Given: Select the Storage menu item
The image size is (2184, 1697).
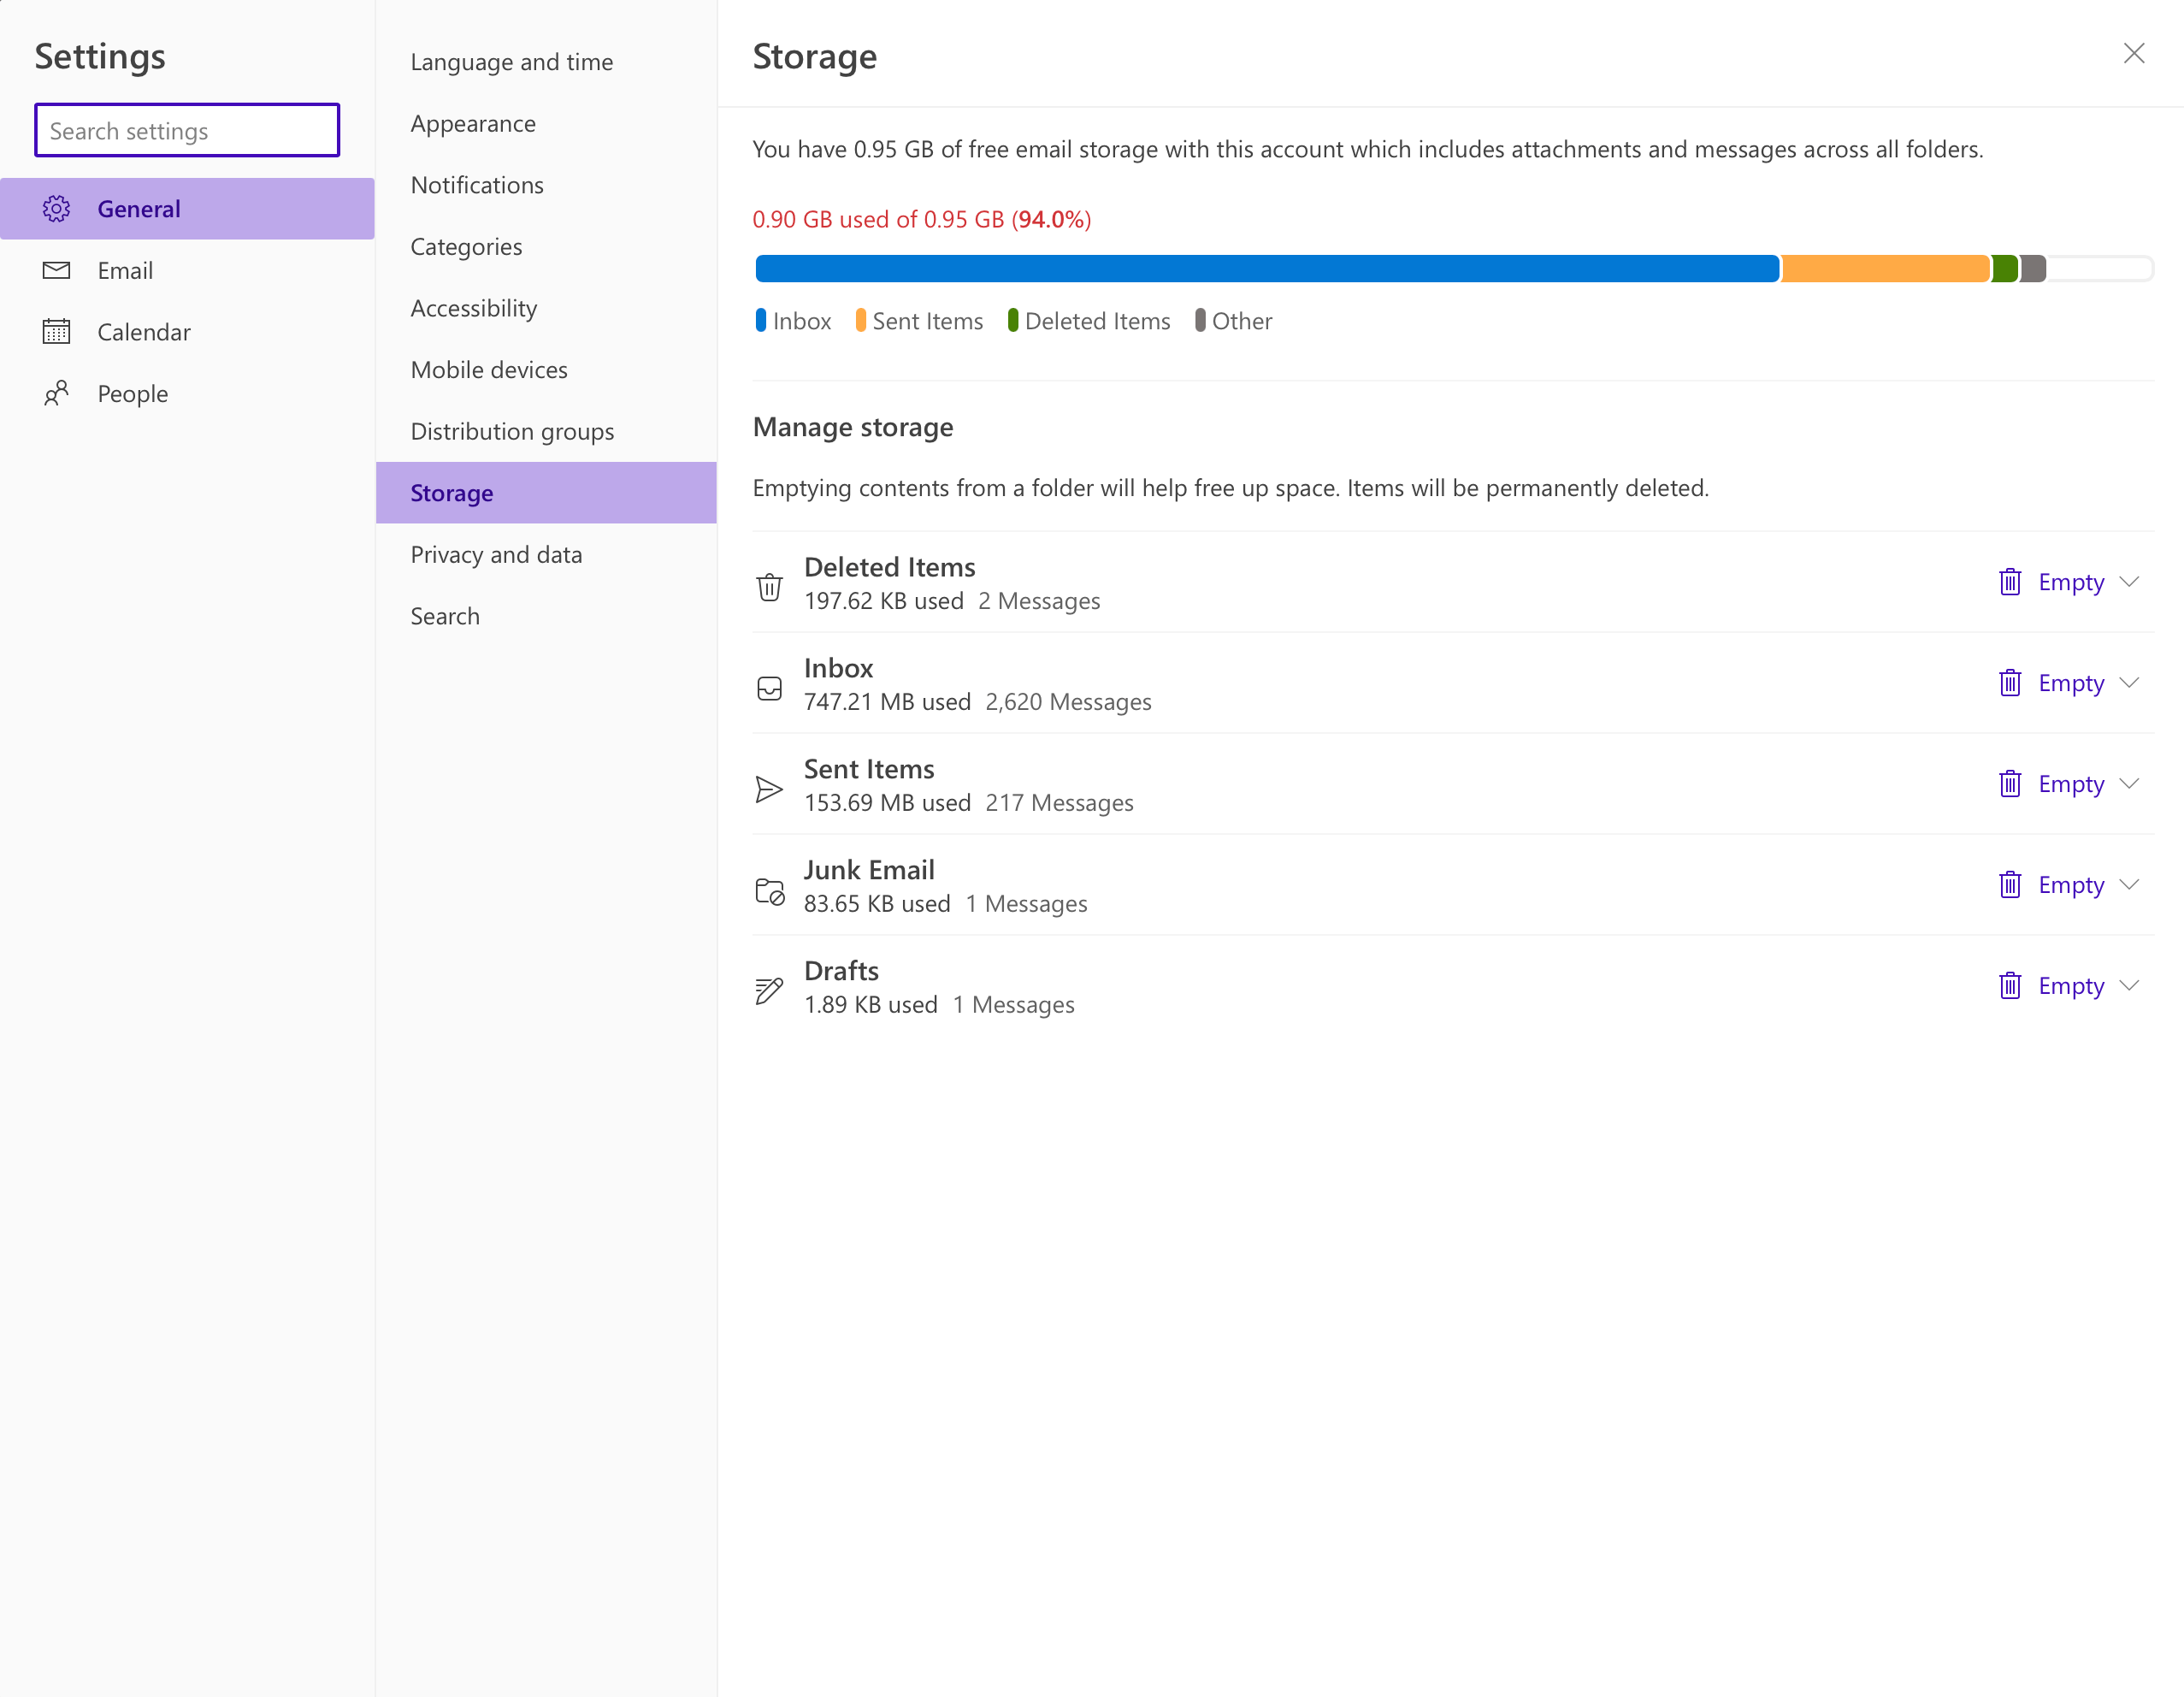Looking at the screenshot, I should point(546,493).
